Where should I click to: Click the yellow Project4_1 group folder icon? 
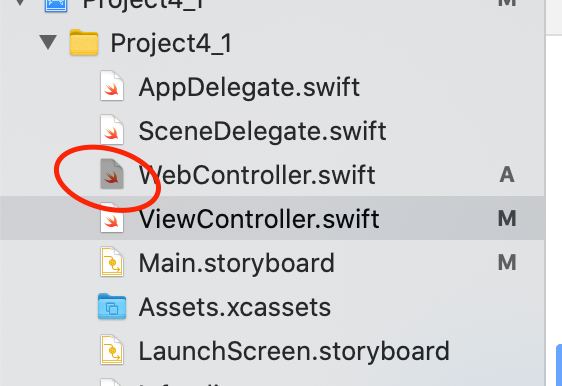[x=84, y=43]
